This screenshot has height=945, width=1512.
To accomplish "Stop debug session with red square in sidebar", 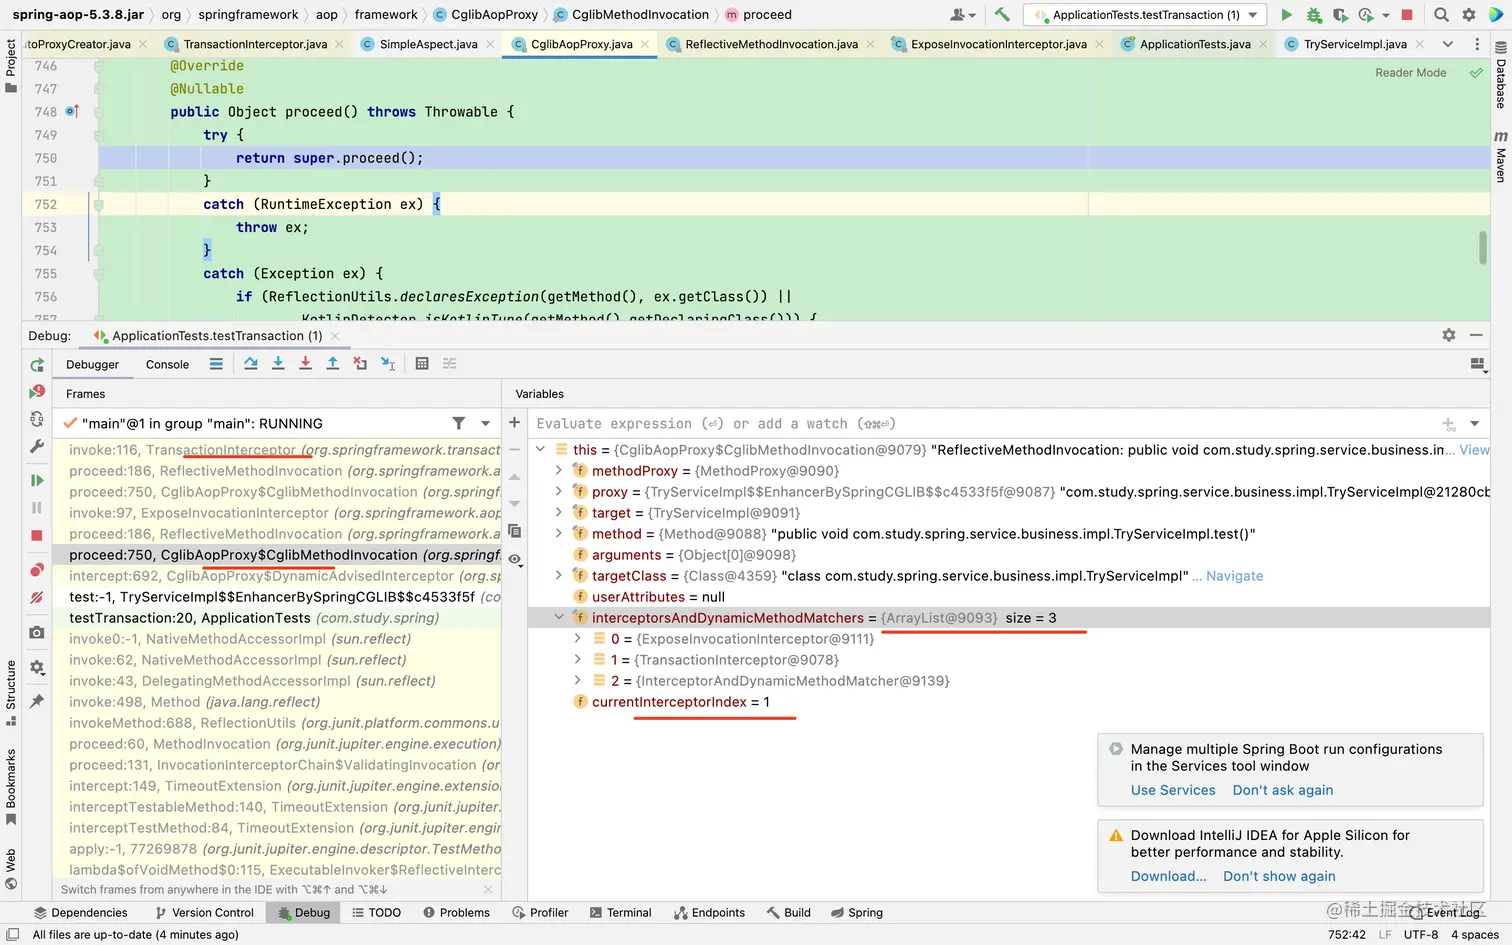I will point(37,536).
